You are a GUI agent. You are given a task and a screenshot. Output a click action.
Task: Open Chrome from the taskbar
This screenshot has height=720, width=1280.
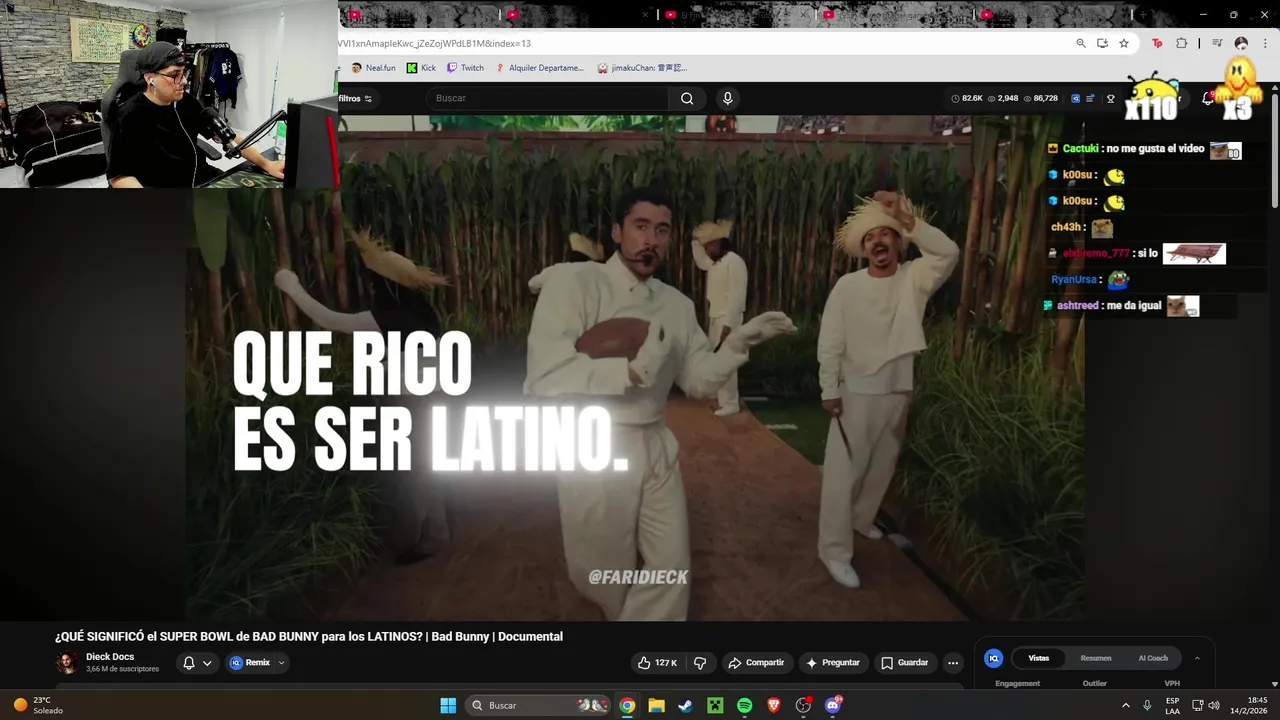[627, 705]
